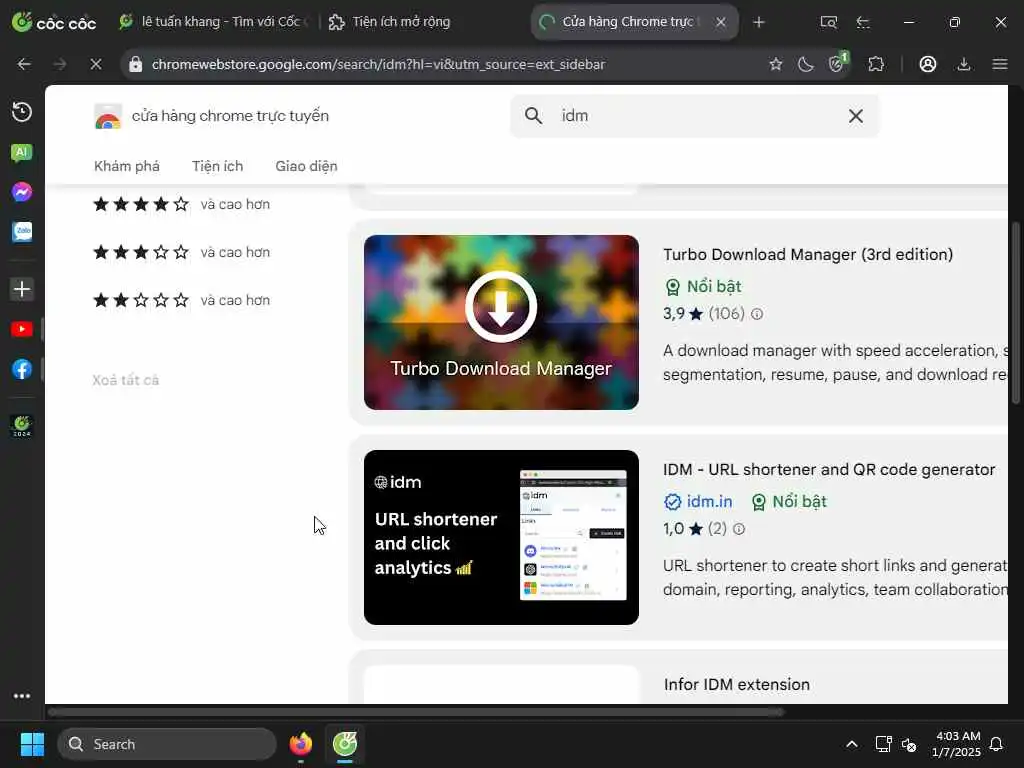Image resolution: width=1024 pixels, height=768 pixels.
Task: Open the Windows Start menu
Action: tap(32, 744)
